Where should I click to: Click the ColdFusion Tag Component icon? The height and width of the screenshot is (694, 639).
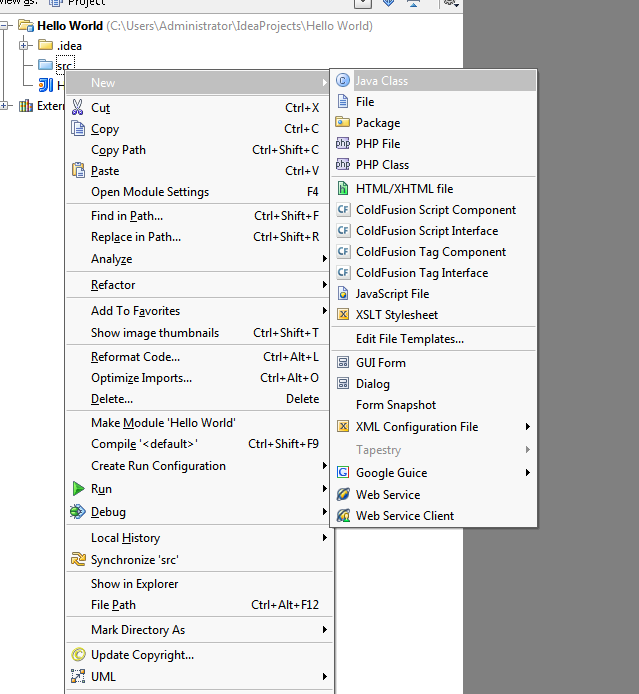click(343, 251)
